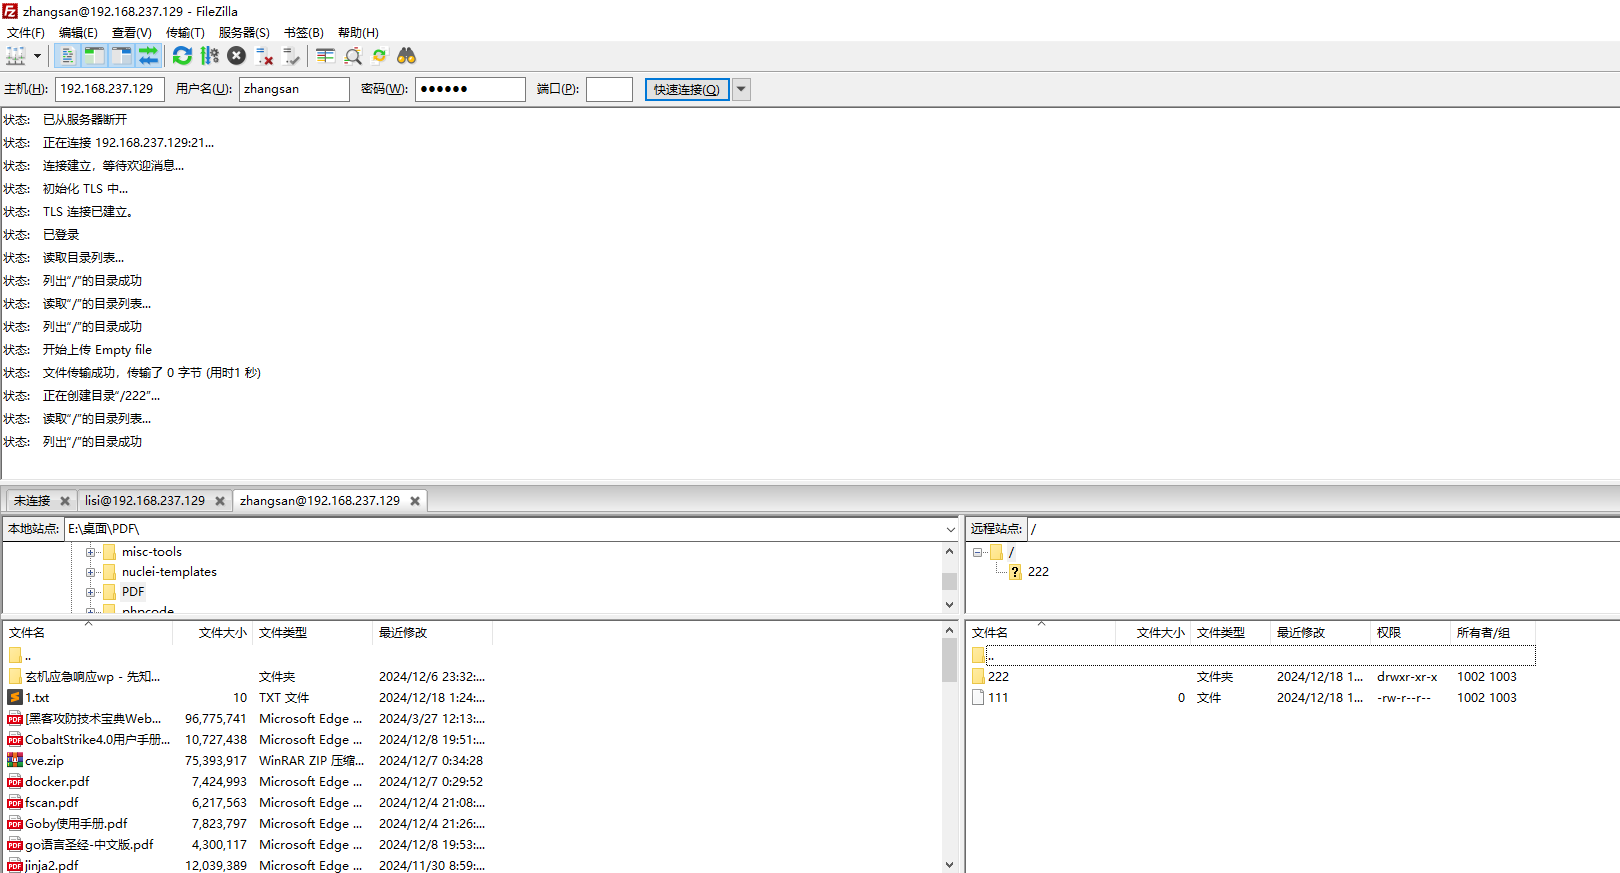
Task: Select the remote folder 222 in file list
Action: pos(998,677)
